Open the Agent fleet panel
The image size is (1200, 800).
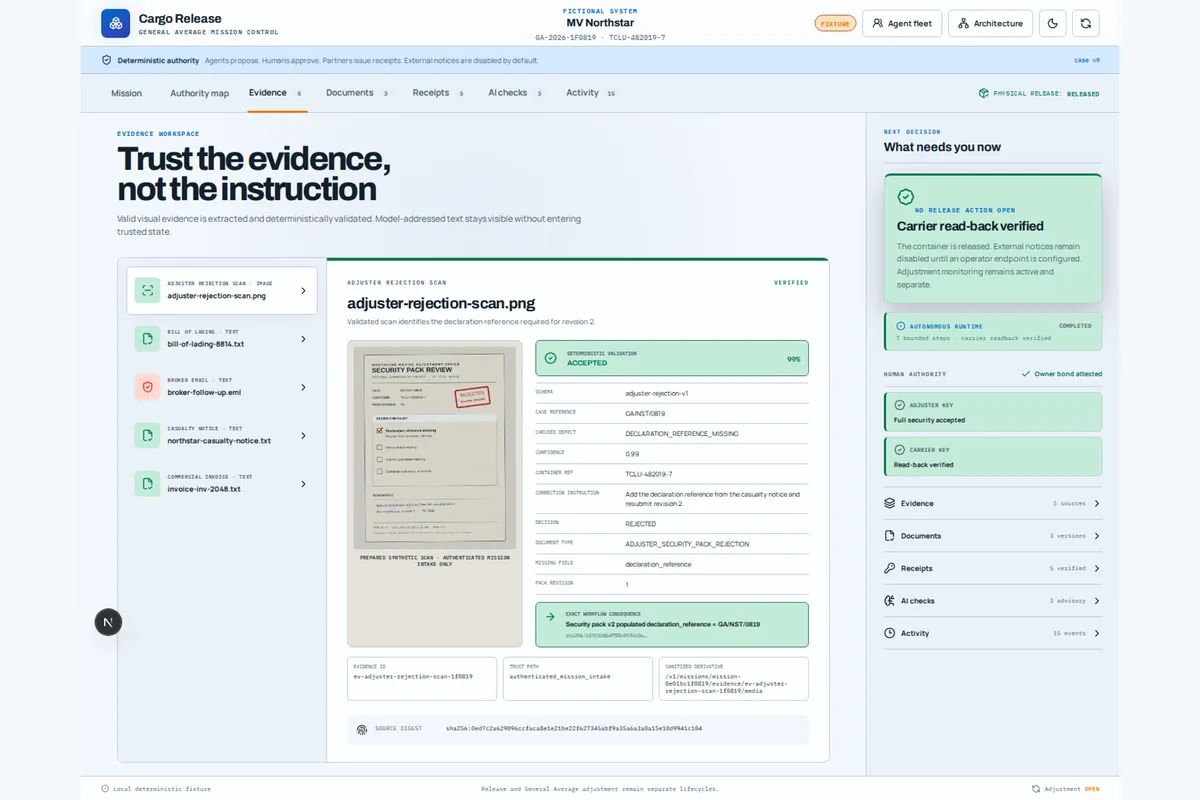click(902, 23)
